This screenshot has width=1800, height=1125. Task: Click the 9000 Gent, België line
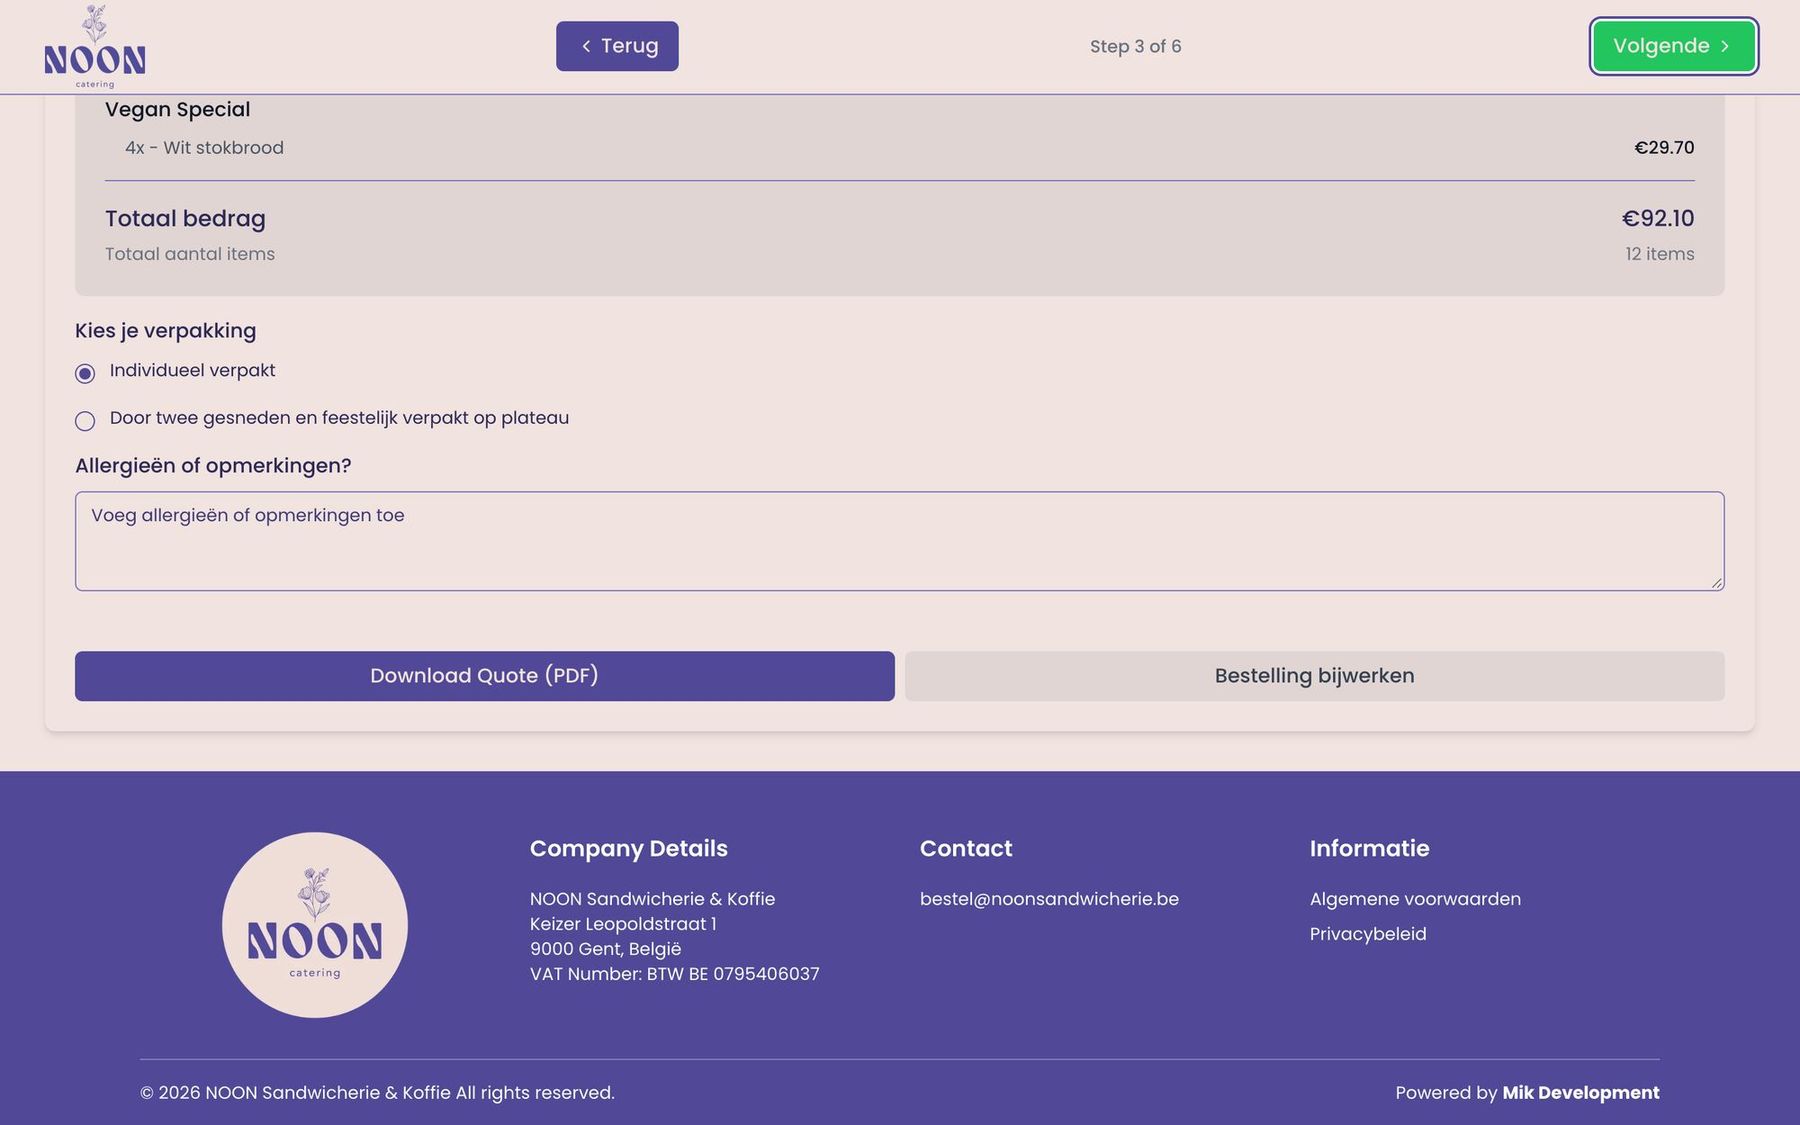605,949
